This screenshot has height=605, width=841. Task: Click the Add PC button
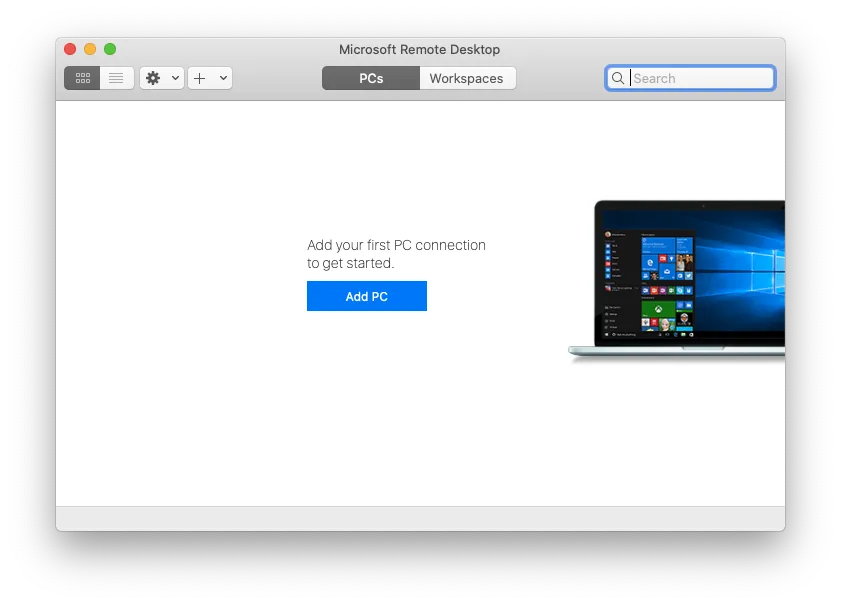click(x=367, y=296)
